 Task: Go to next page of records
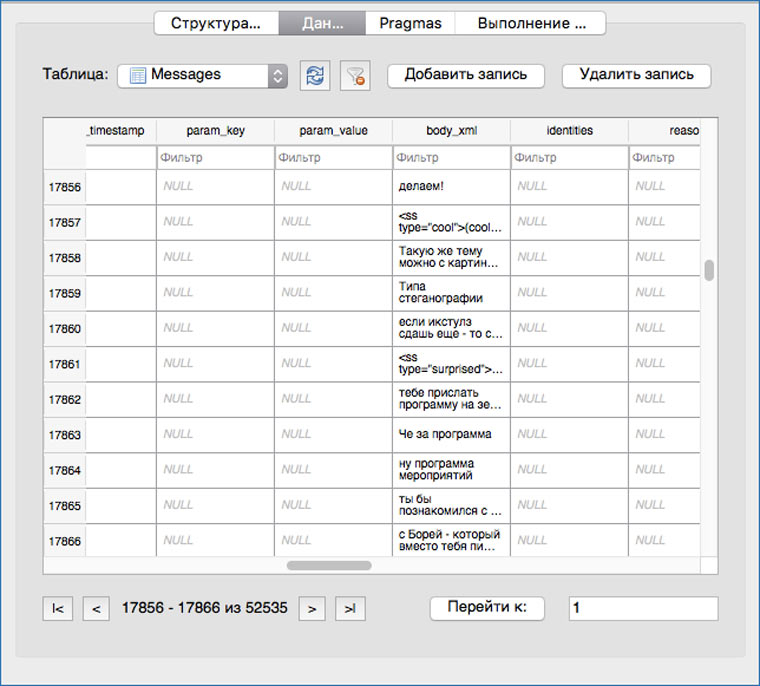pyautogui.click(x=312, y=608)
